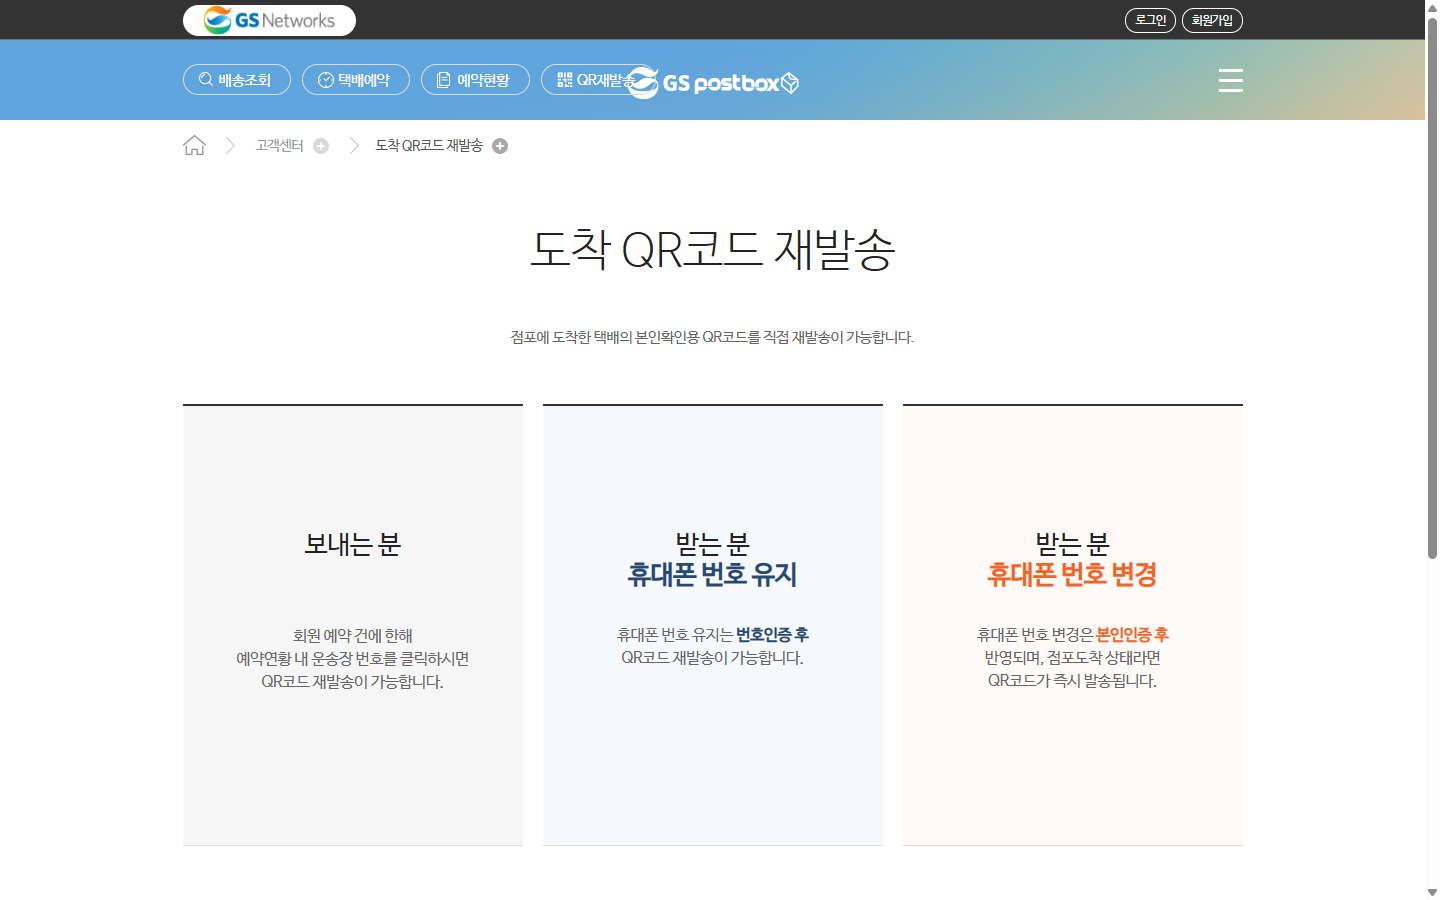
Task: Click the blue 번호인증 후 text
Action: coord(772,635)
